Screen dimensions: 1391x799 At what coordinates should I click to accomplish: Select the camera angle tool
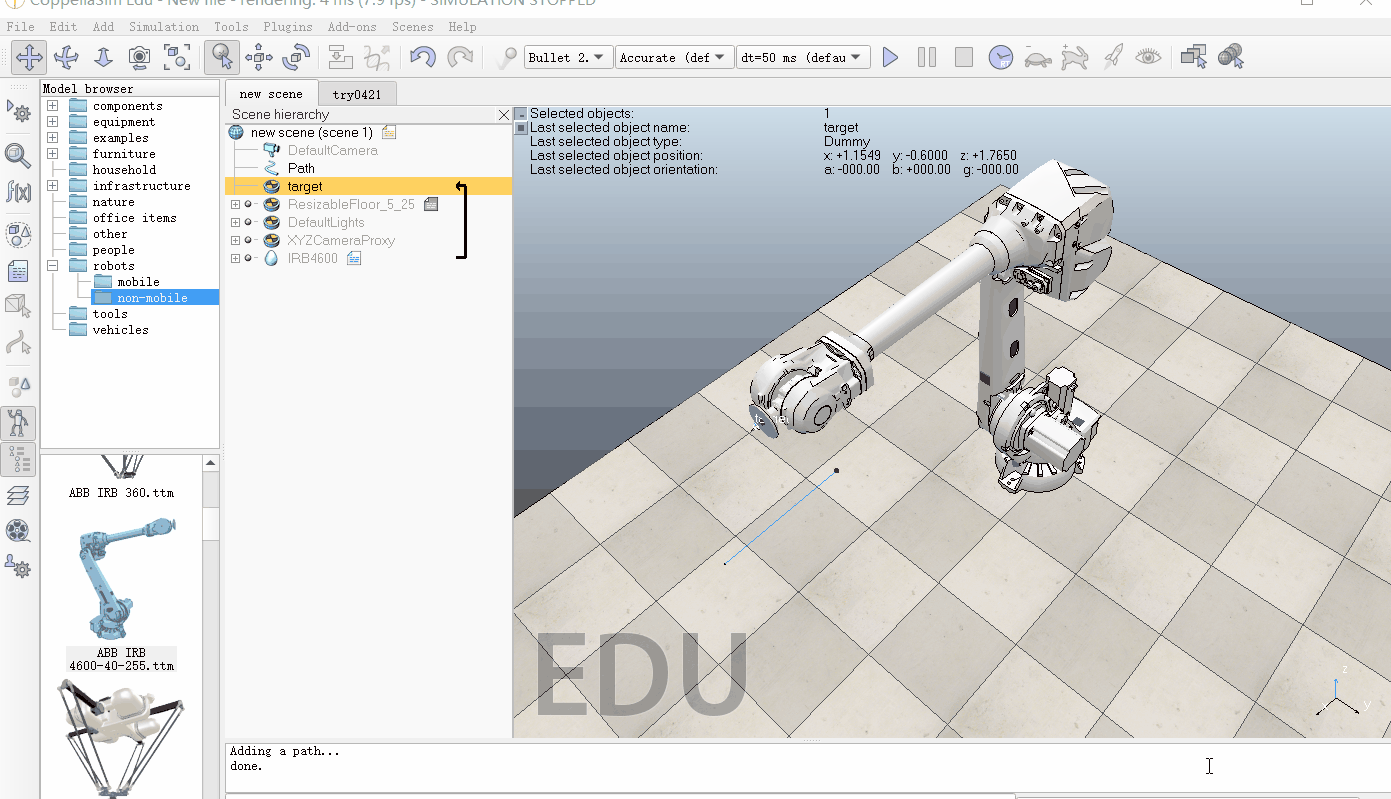tap(140, 57)
